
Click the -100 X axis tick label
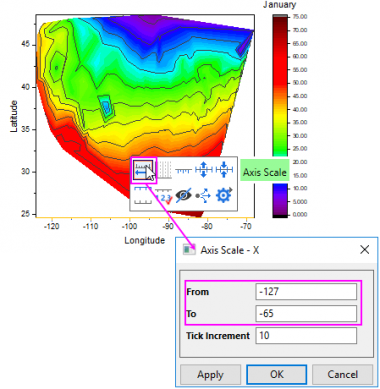pyautogui.click(x=129, y=226)
